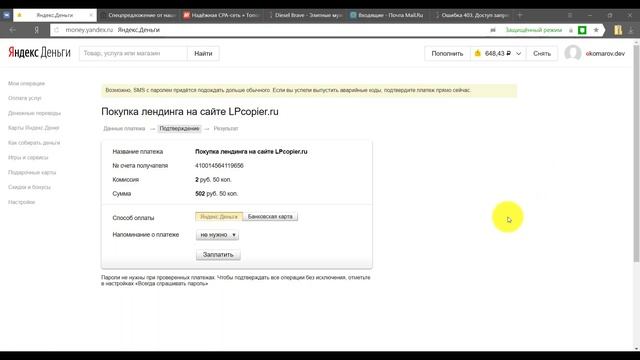Open Карты Яндекс.Денег in sidebar
This screenshot has width=640, height=360.
tap(33, 128)
